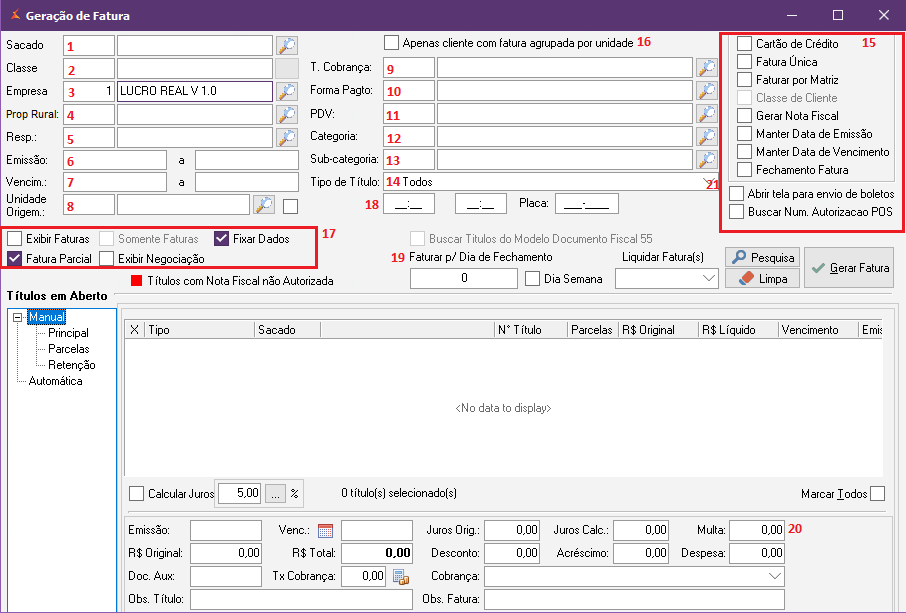Open the Categoria search magnifier
The width and height of the screenshot is (906, 613).
tap(707, 137)
